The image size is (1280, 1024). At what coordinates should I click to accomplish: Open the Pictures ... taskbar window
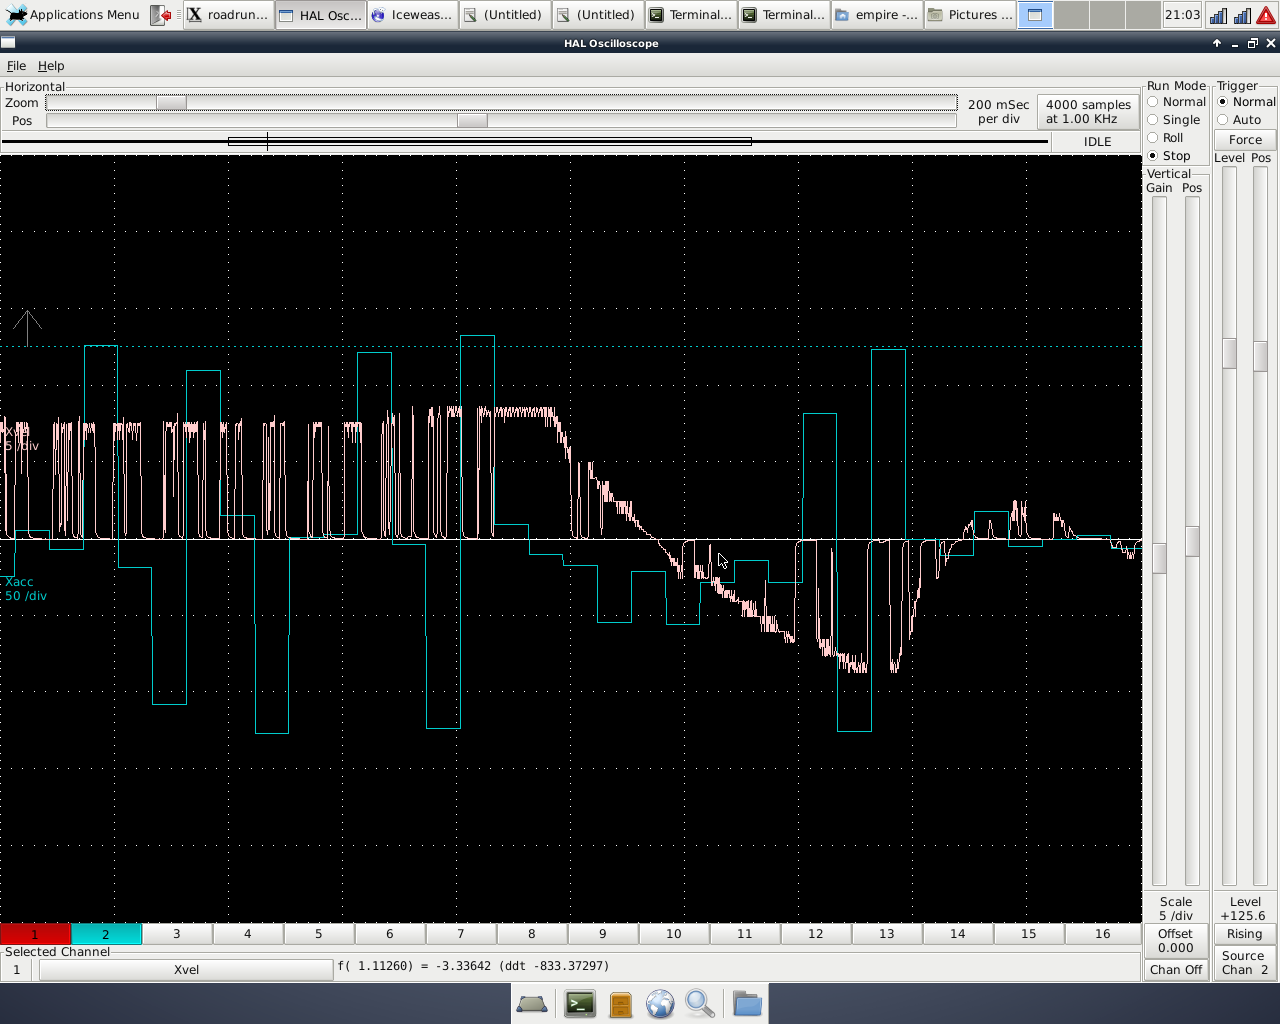coord(969,15)
